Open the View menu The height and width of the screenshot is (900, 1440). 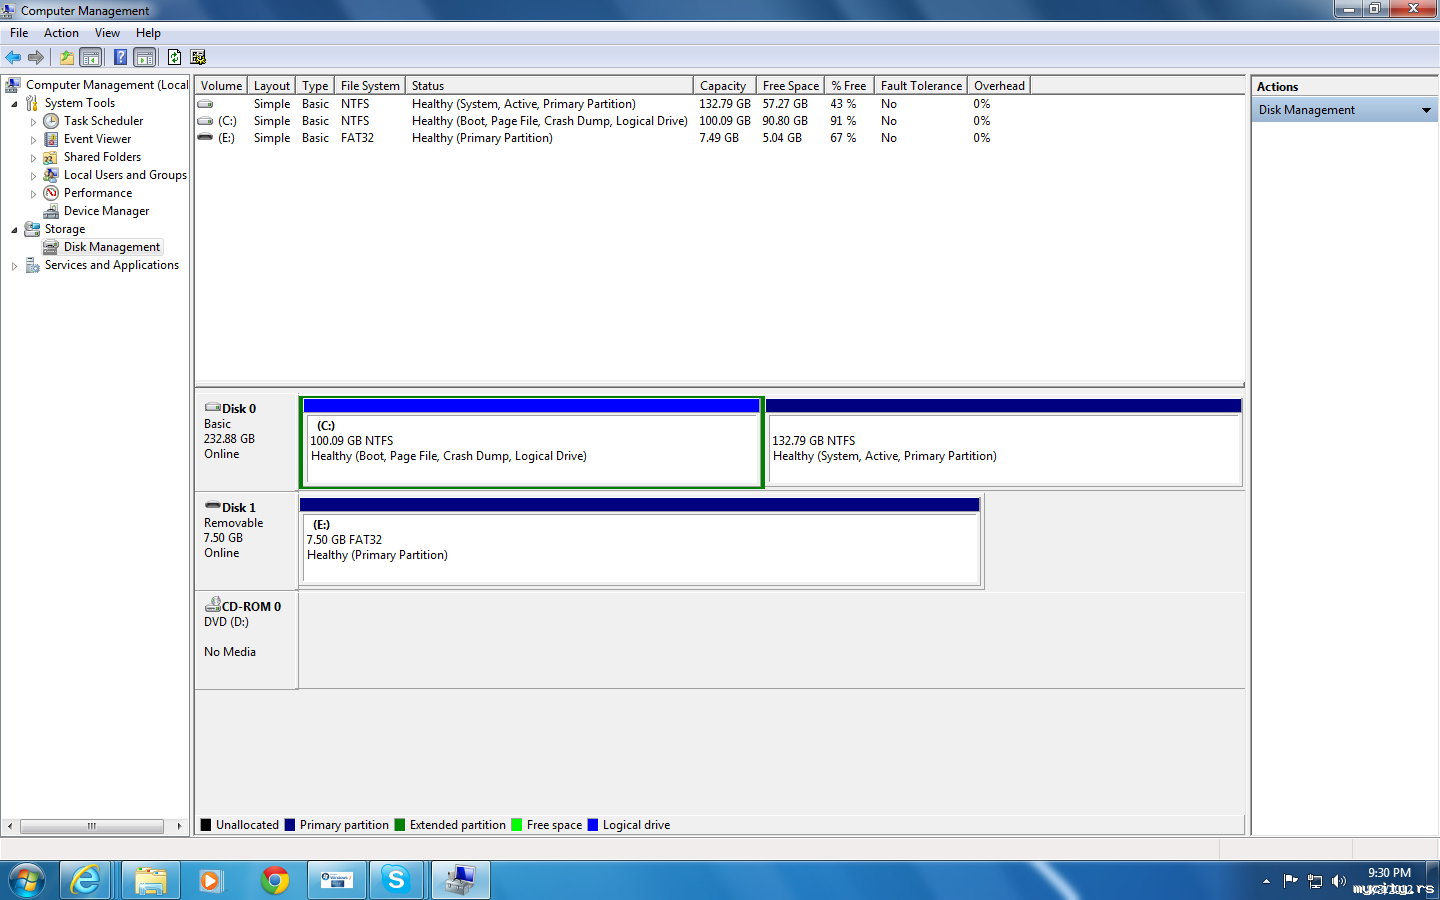(107, 33)
